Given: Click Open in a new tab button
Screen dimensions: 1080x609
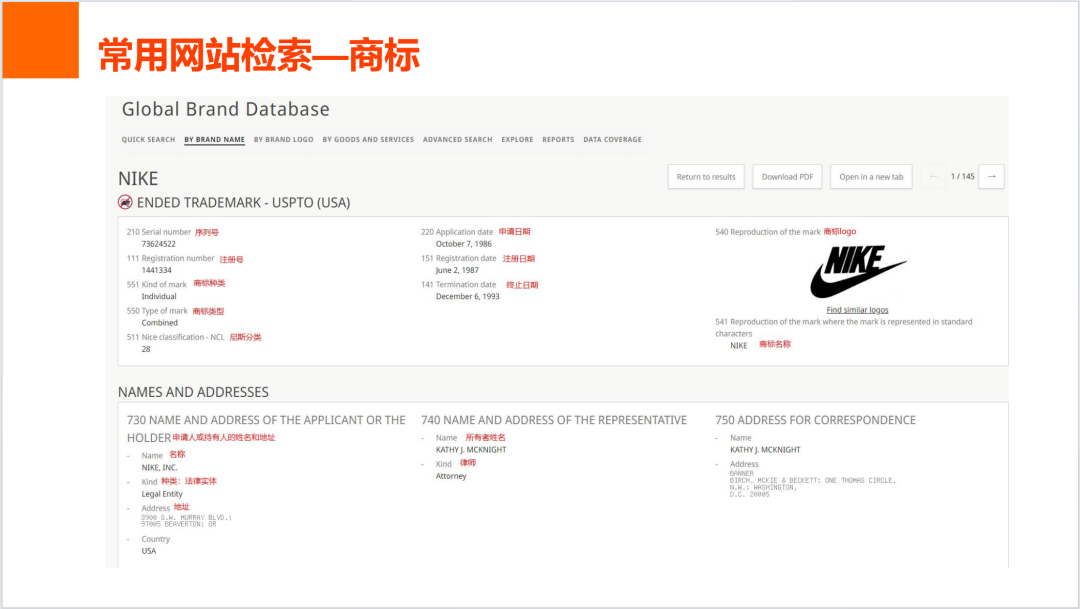Looking at the screenshot, I should pos(871,176).
